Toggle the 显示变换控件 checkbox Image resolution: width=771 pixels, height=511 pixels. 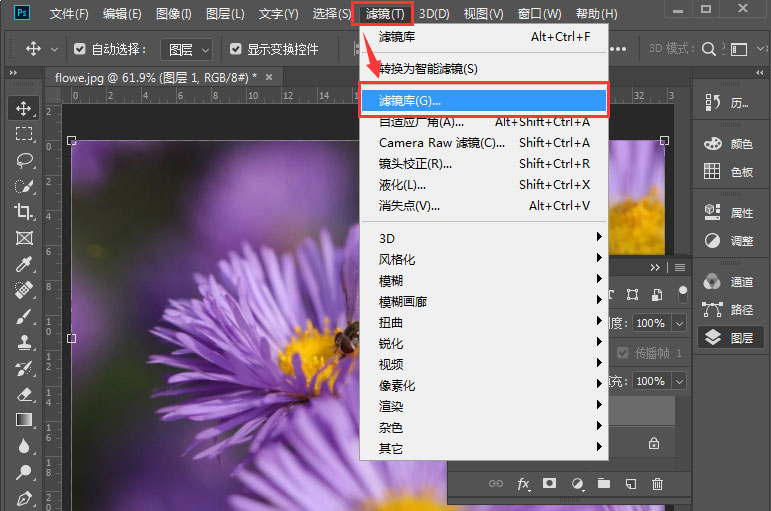(236, 49)
